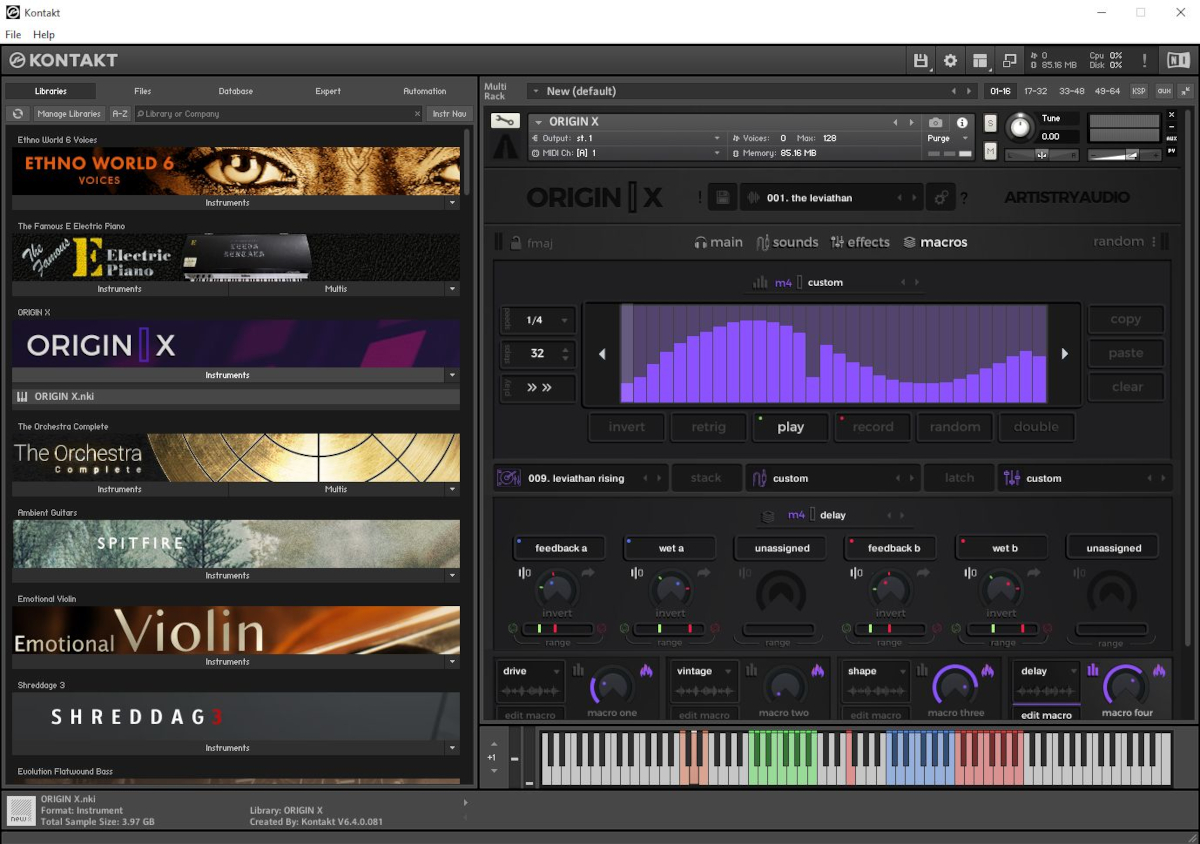Click the Instr Nav button
This screenshot has height=844, width=1200.
pos(449,114)
